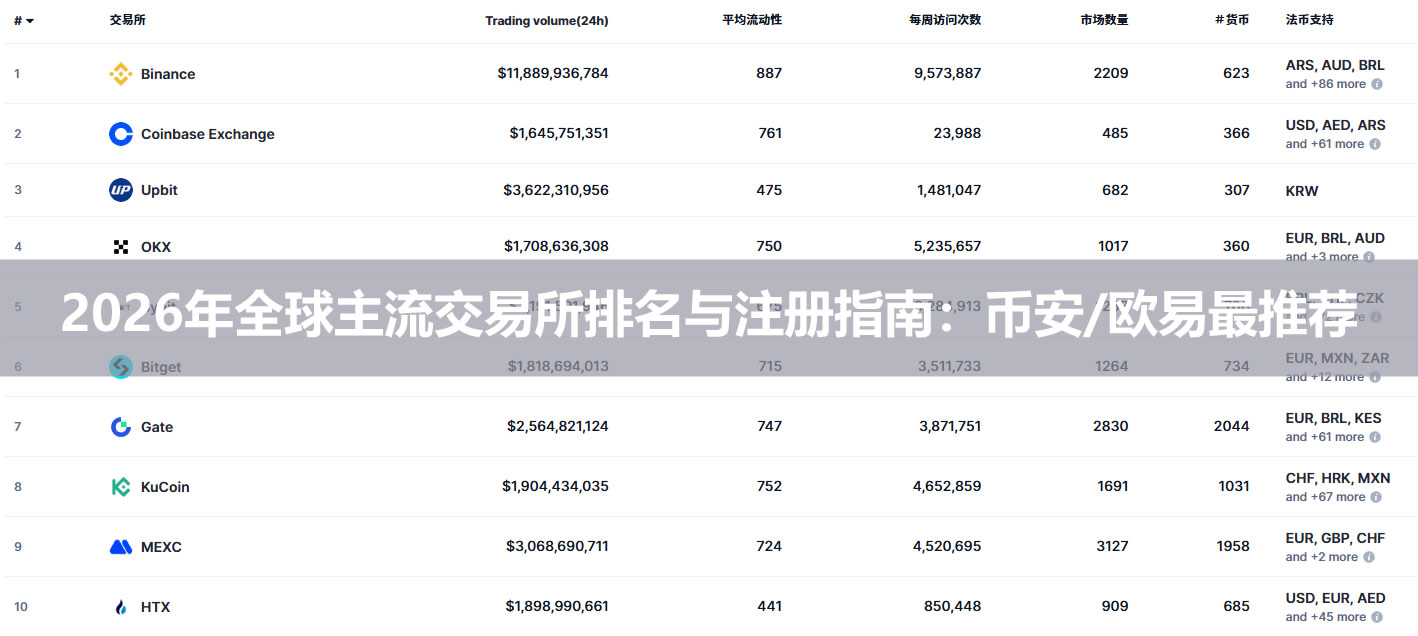Open the MEXC exchange name link

coord(161,547)
